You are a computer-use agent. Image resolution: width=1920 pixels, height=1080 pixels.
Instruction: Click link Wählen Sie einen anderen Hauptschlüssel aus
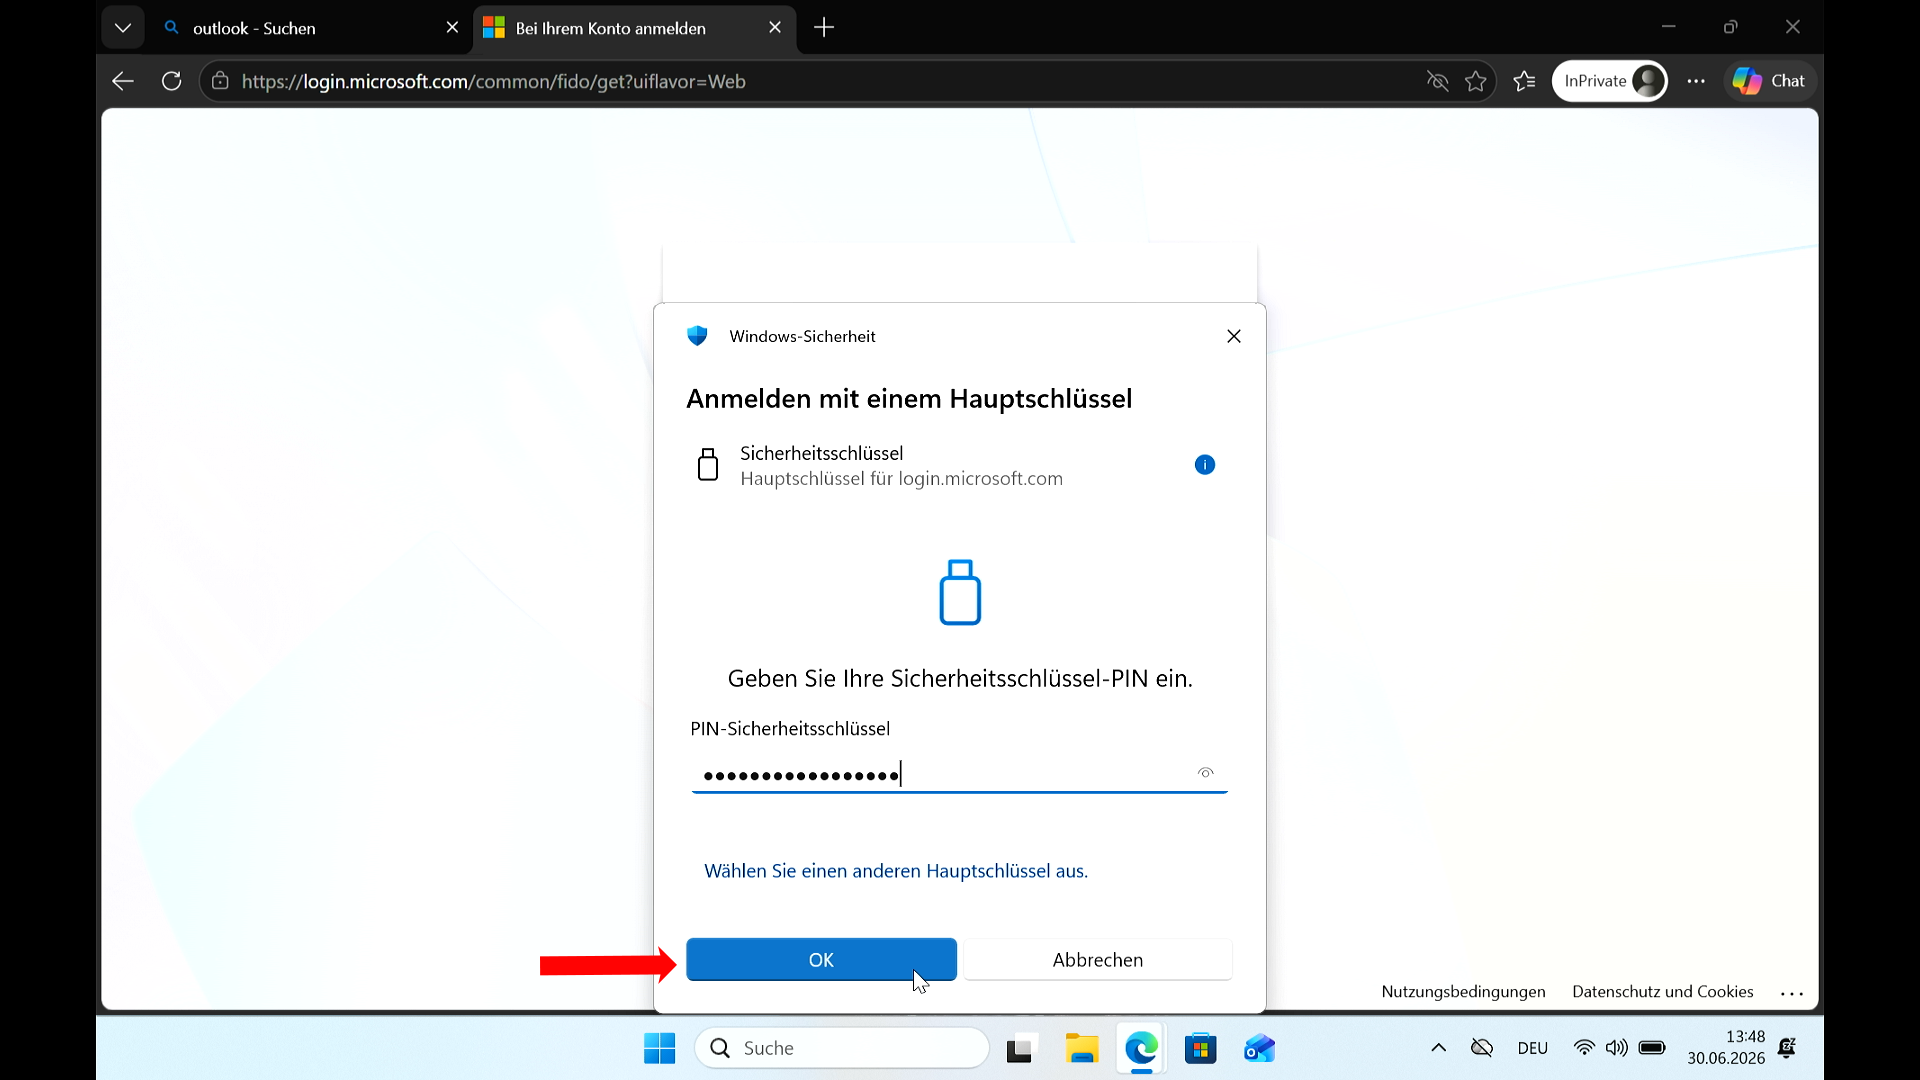coord(896,871)
